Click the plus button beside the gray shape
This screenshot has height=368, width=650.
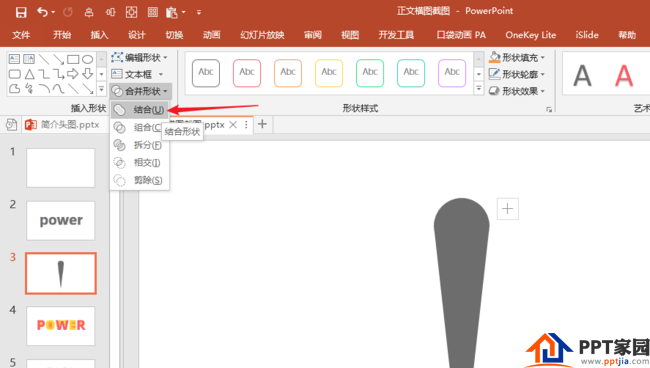coord(507,208)
